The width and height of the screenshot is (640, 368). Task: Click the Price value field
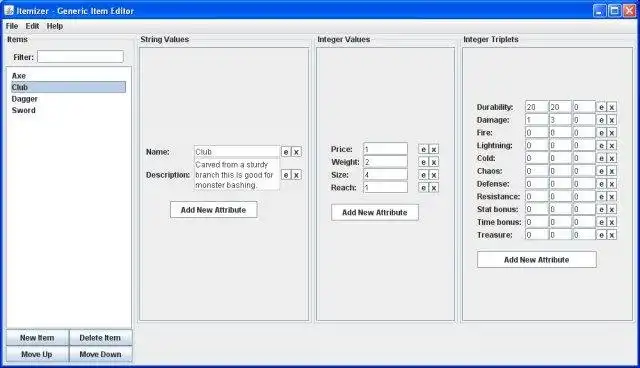tap(385, 149)
